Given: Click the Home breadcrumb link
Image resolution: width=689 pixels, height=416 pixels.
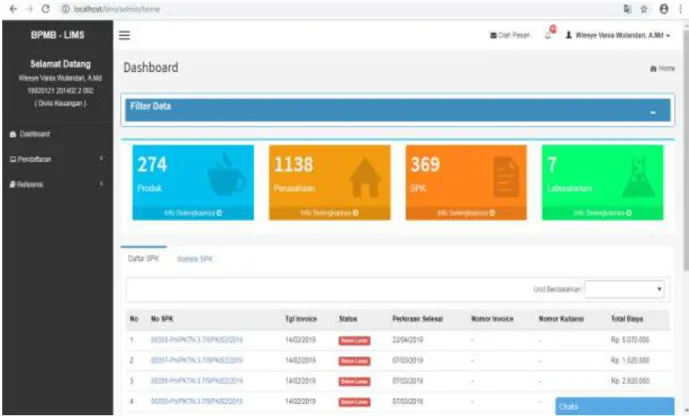Looking at the screenshot, I should click(x=663, y=69).
